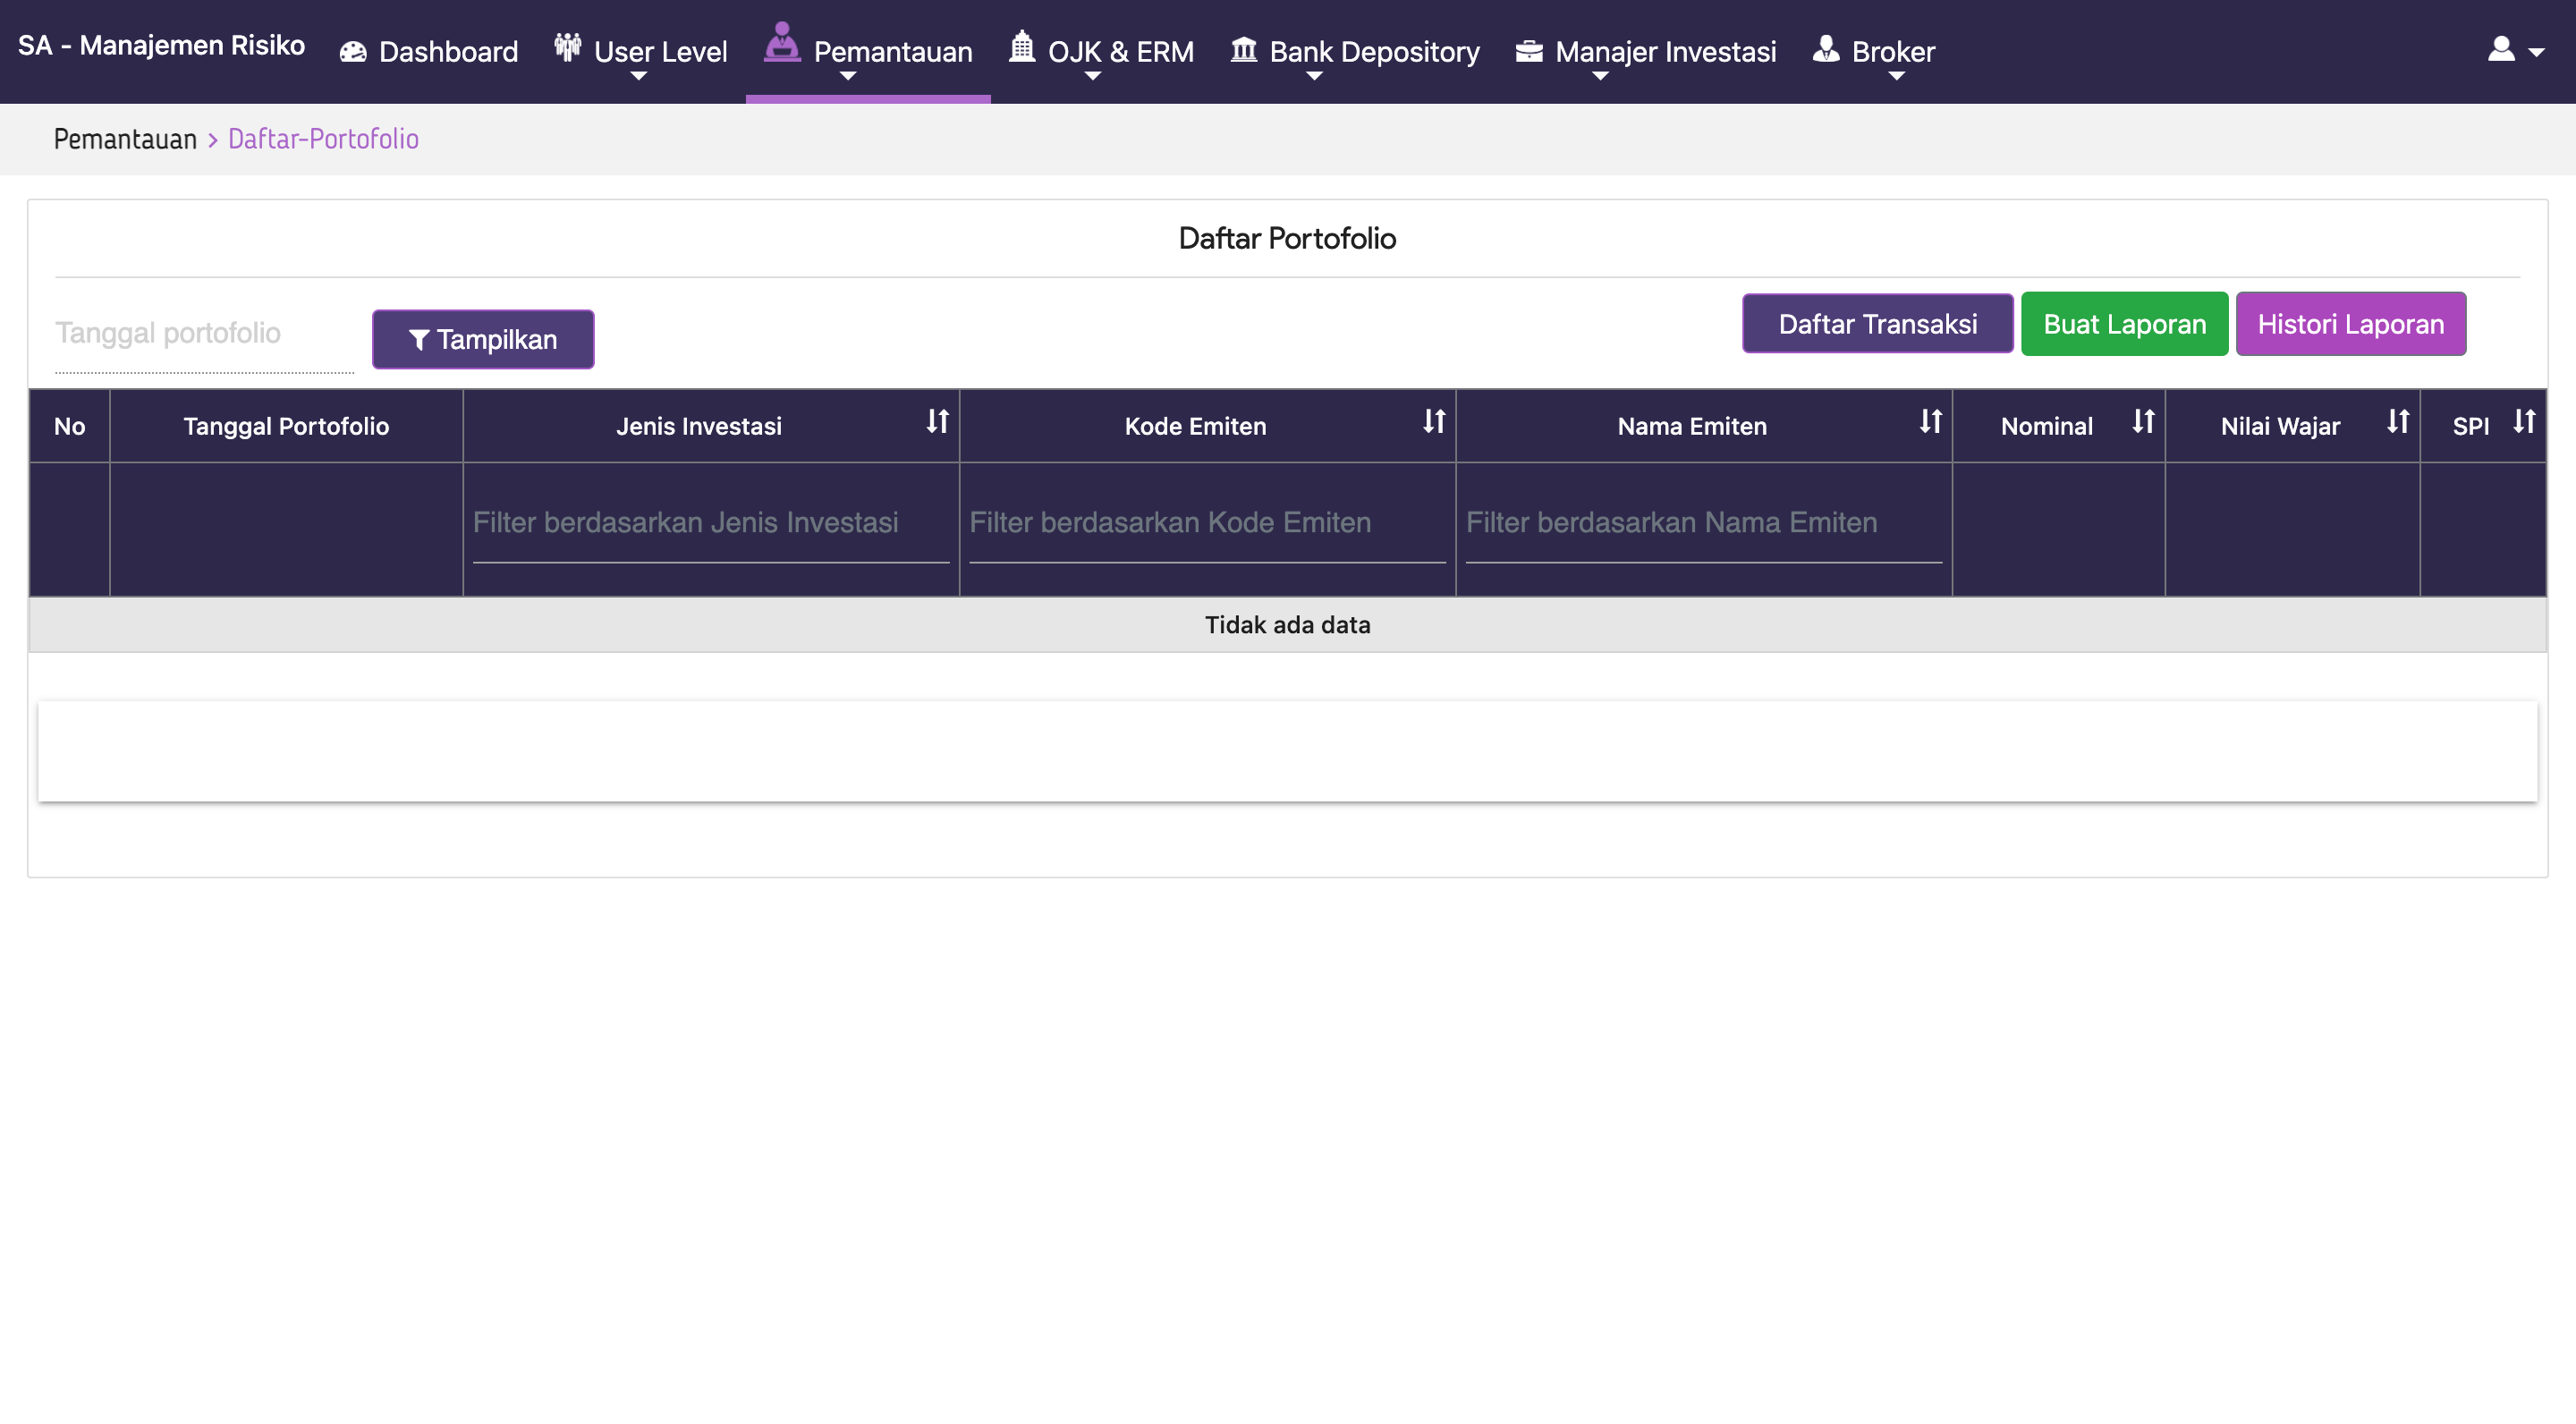This screenshot has width=2576, height=1424.
Task: Click the Manajer Investasi briefcase icon
Action: point(1529,50)
